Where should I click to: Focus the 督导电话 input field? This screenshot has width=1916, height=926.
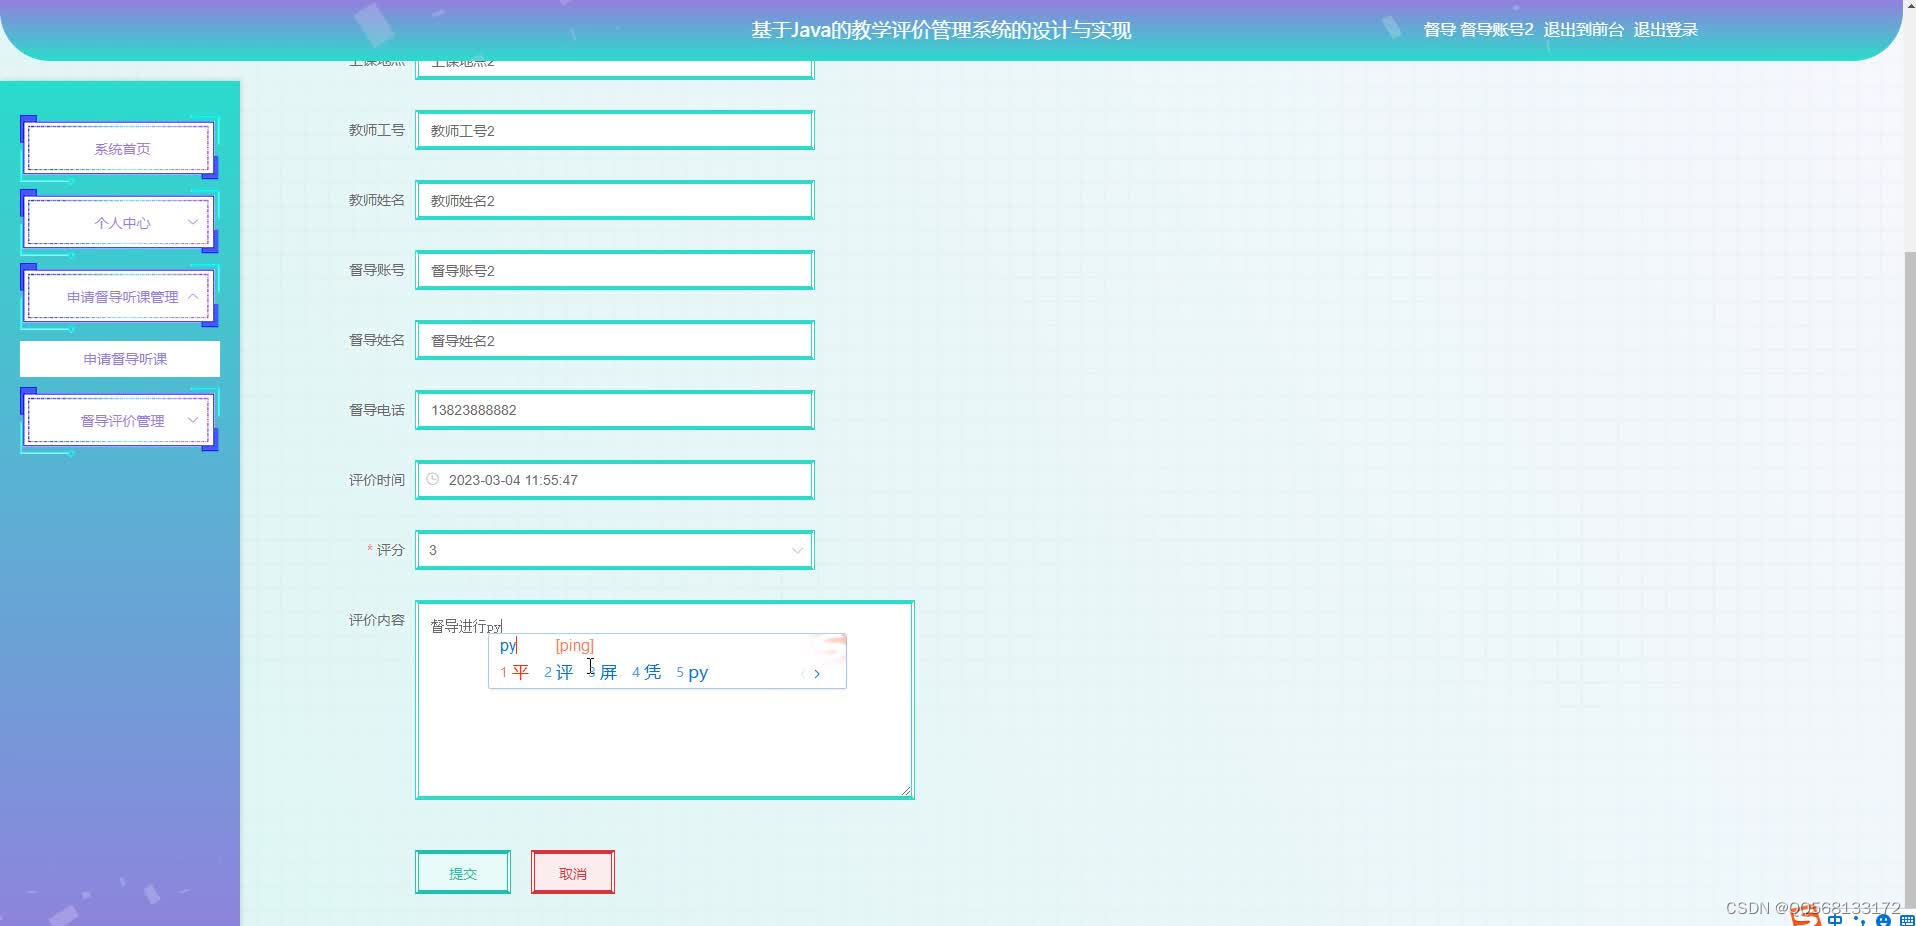pos(615,410)
